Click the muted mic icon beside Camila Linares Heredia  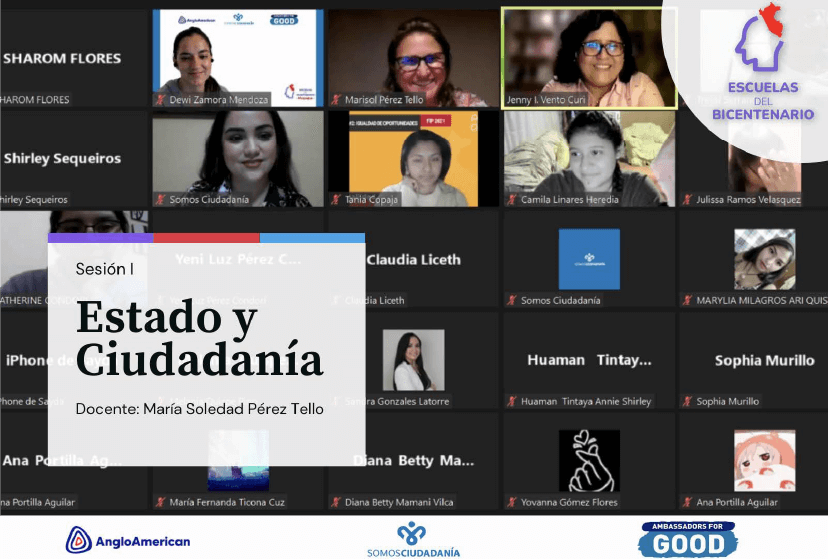512,199
